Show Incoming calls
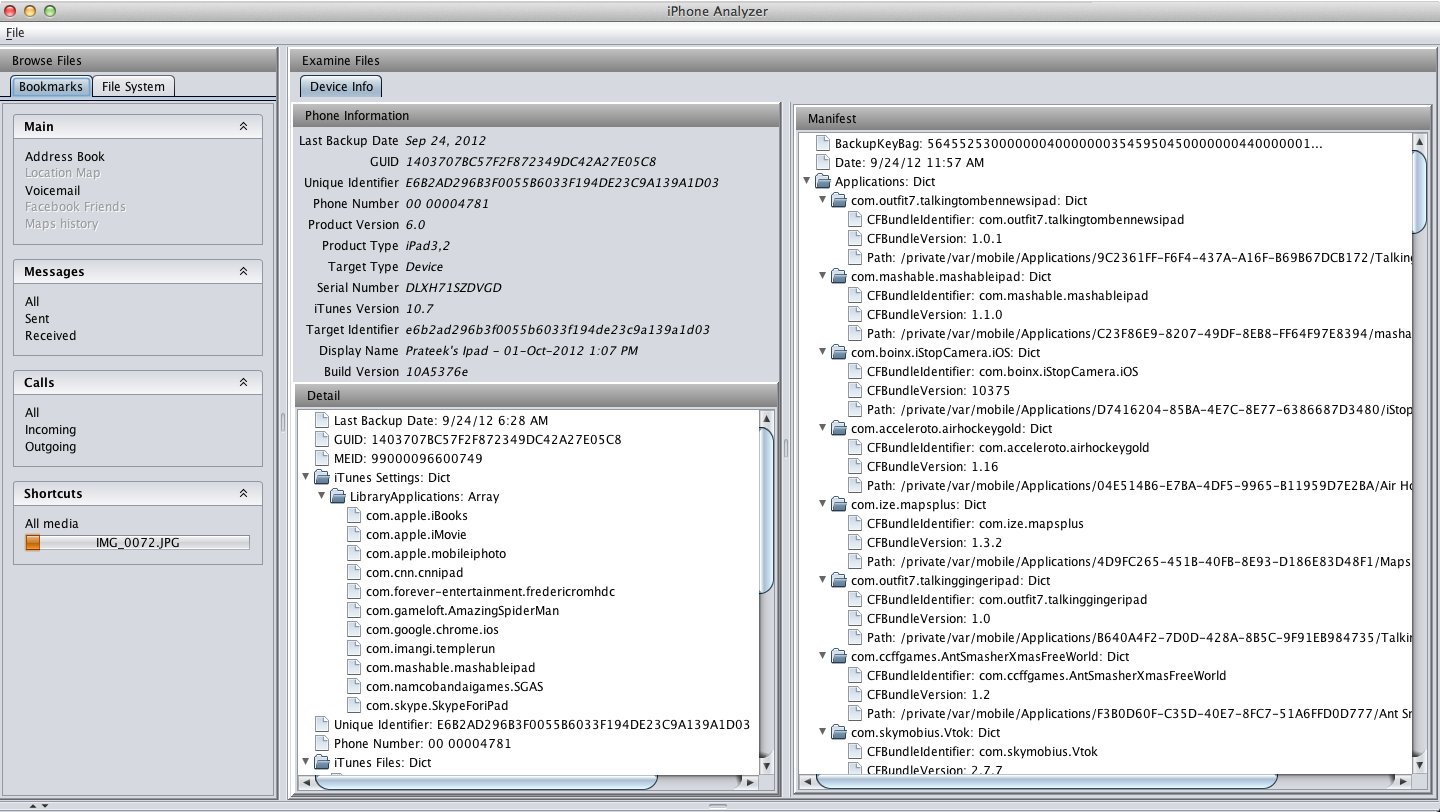1440x812 pixels. click(51, 430)
